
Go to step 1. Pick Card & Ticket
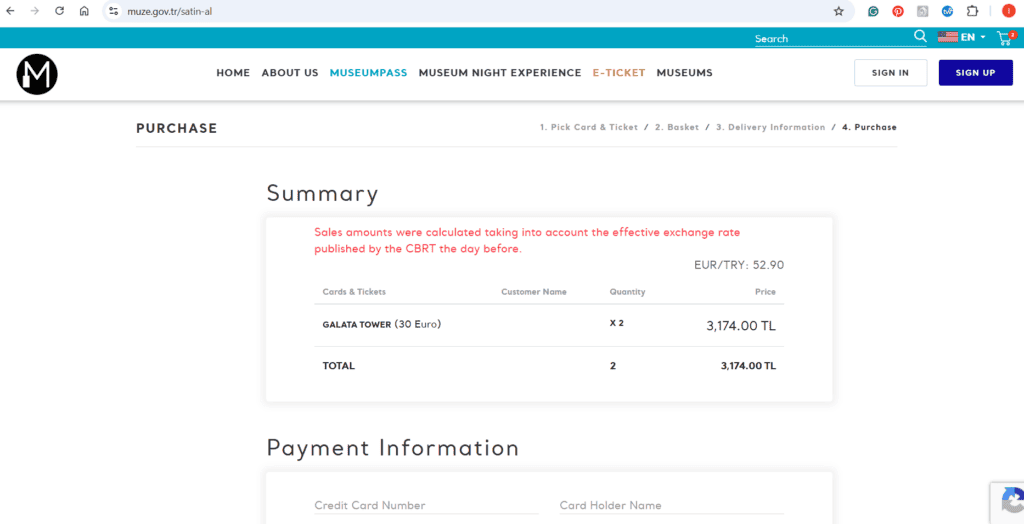tap(588, 127)
